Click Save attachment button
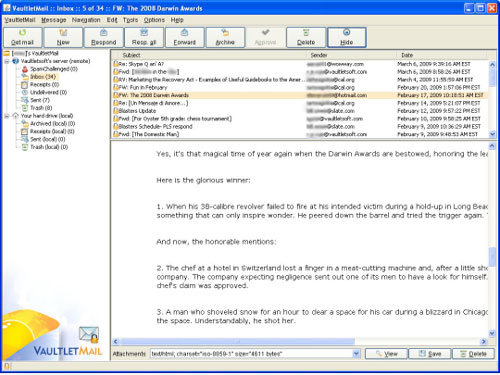The width and height of the screenshot is (500, 375). 430,354
